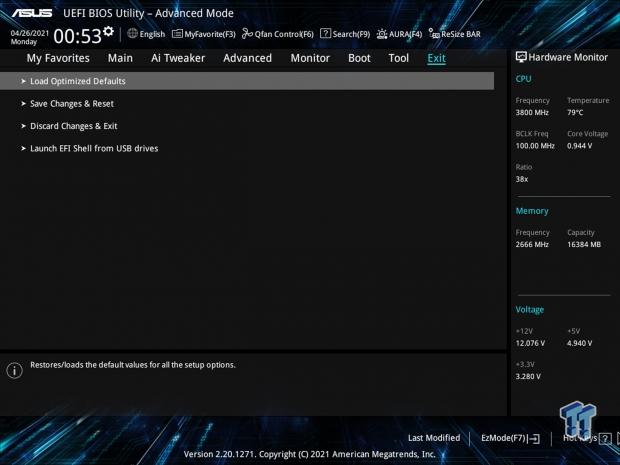Screen dimensions: 620x465
Task: Click the Search(F9) question mark icon
Action: coord(325,34)
